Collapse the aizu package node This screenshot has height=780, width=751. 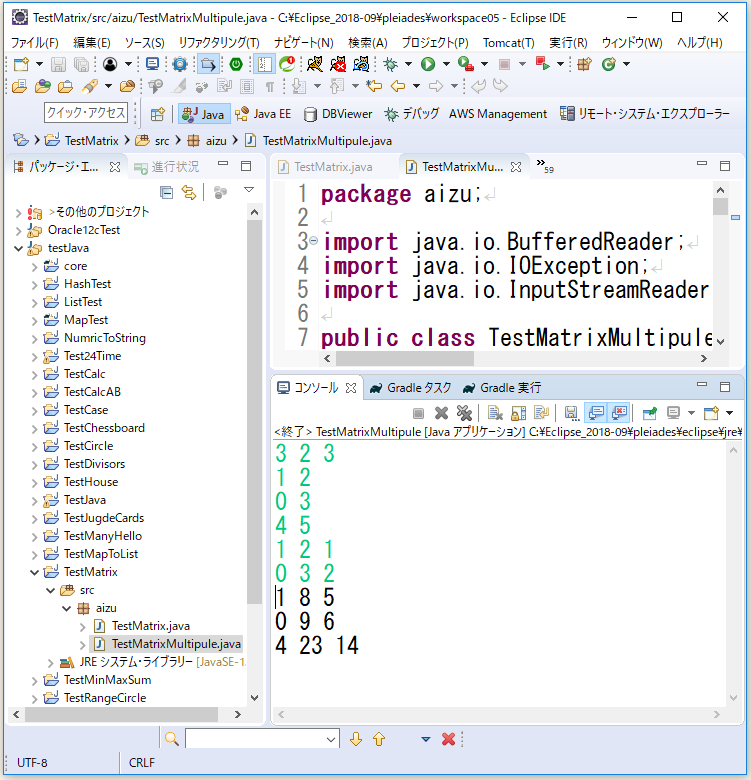point(67,608)
